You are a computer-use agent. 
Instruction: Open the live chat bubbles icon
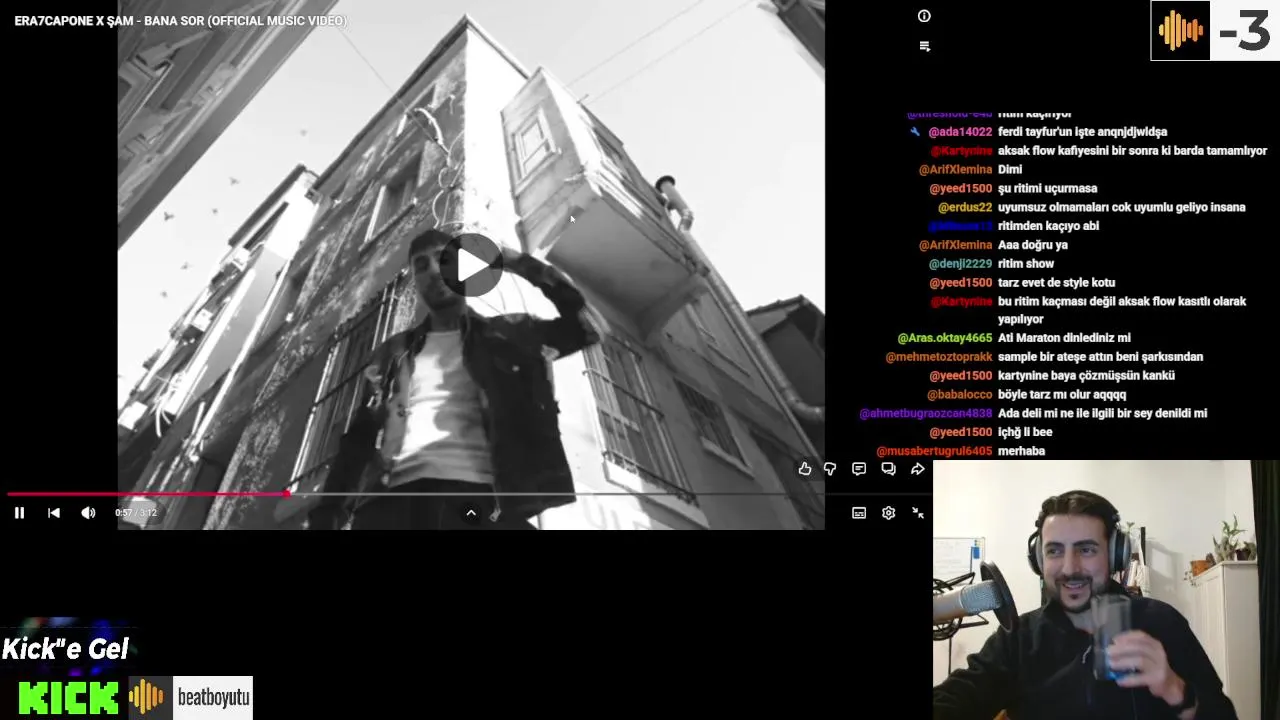(x=888, y=469)
